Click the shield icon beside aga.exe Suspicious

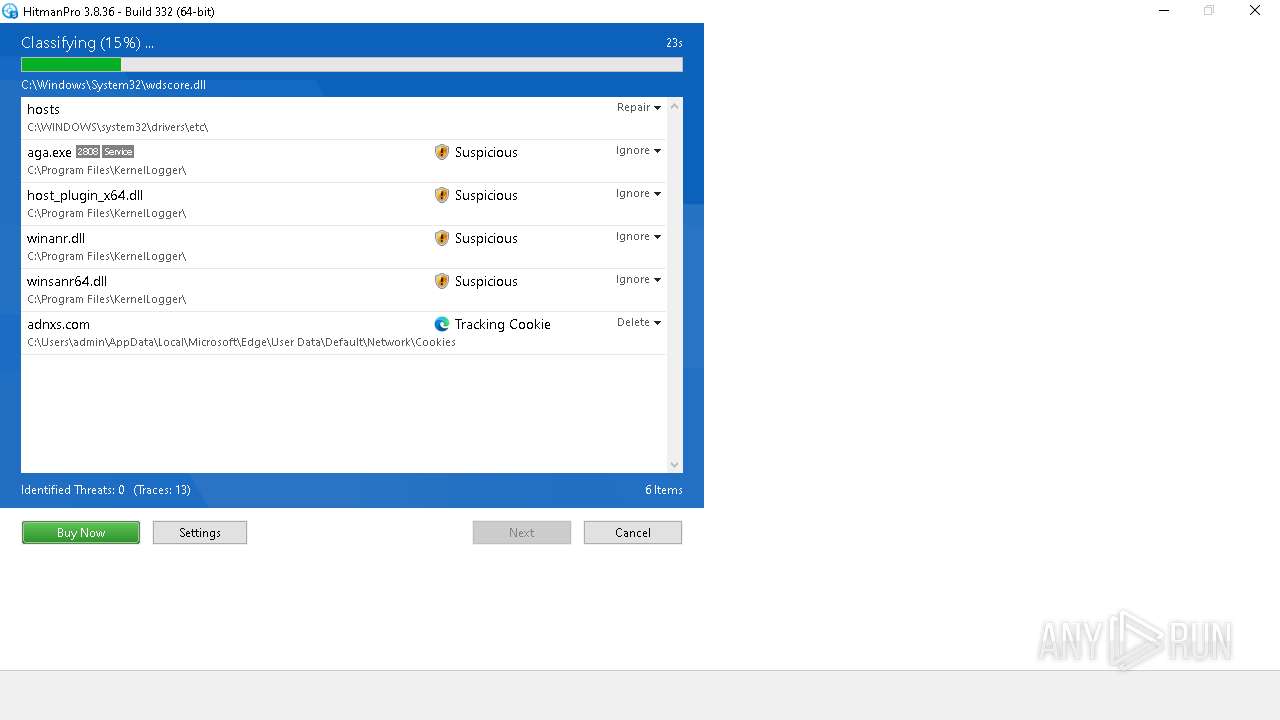[x=442, y=152]
